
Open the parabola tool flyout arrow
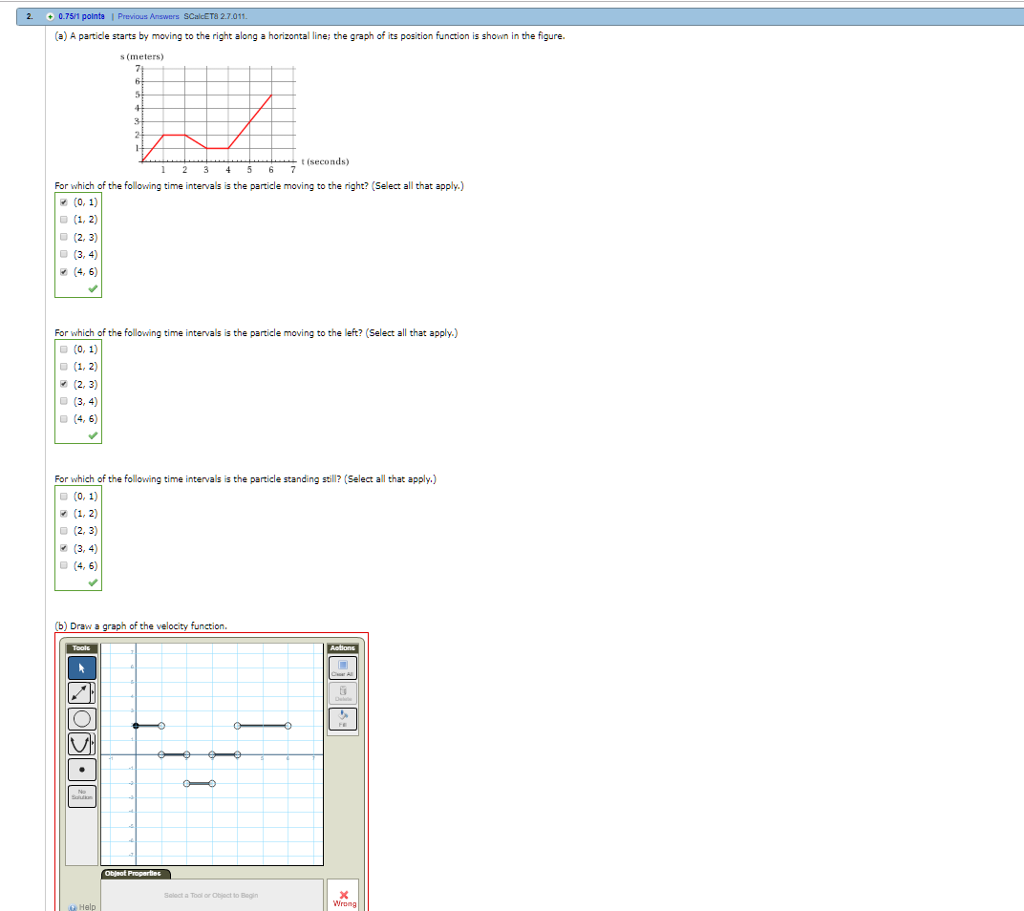point(93,743)
